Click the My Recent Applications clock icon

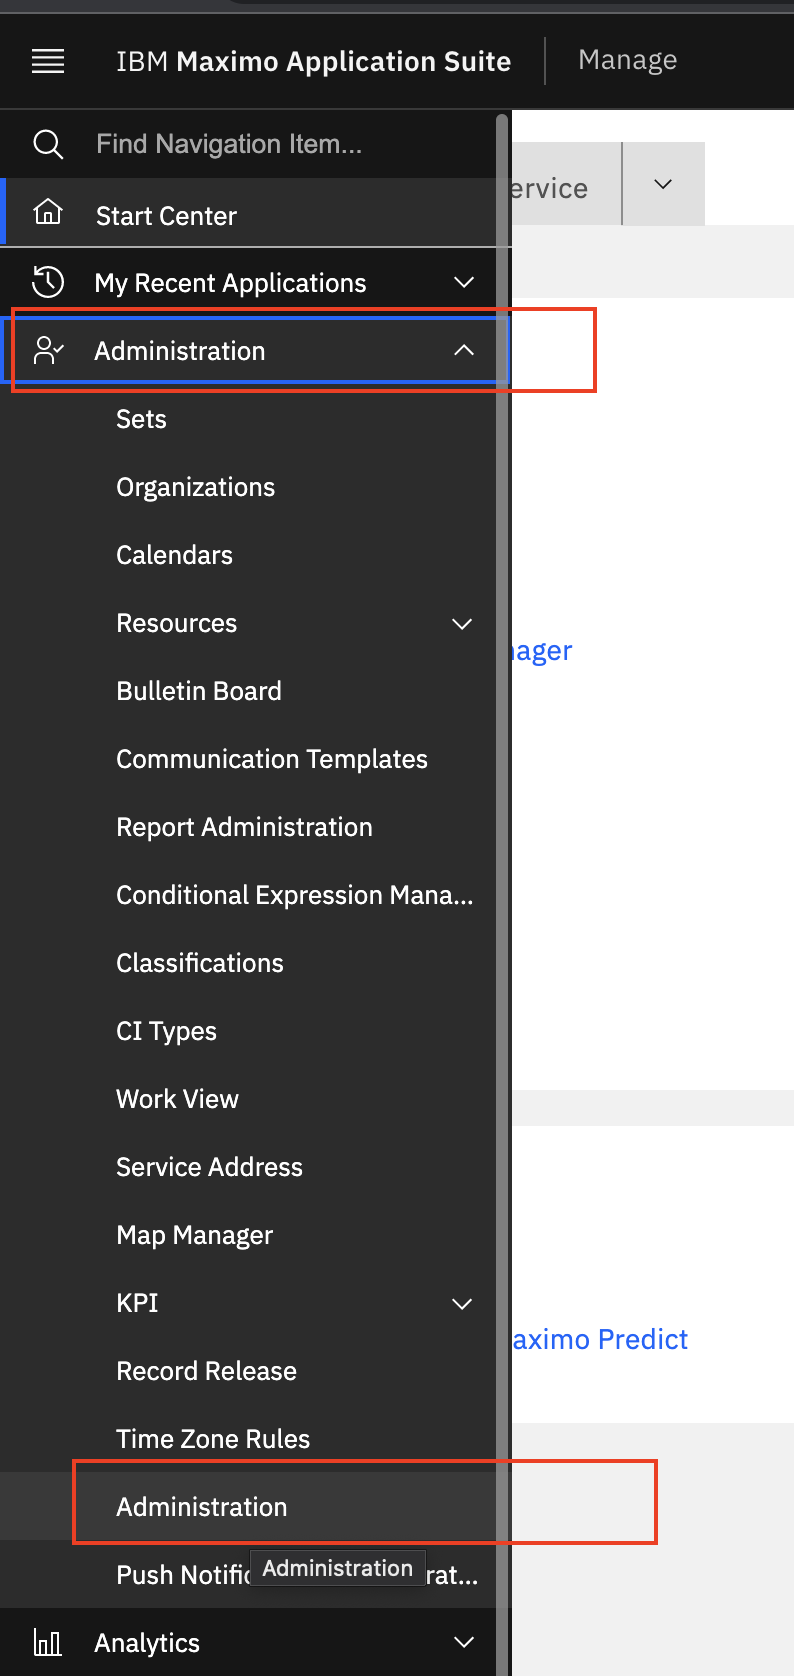48,282
